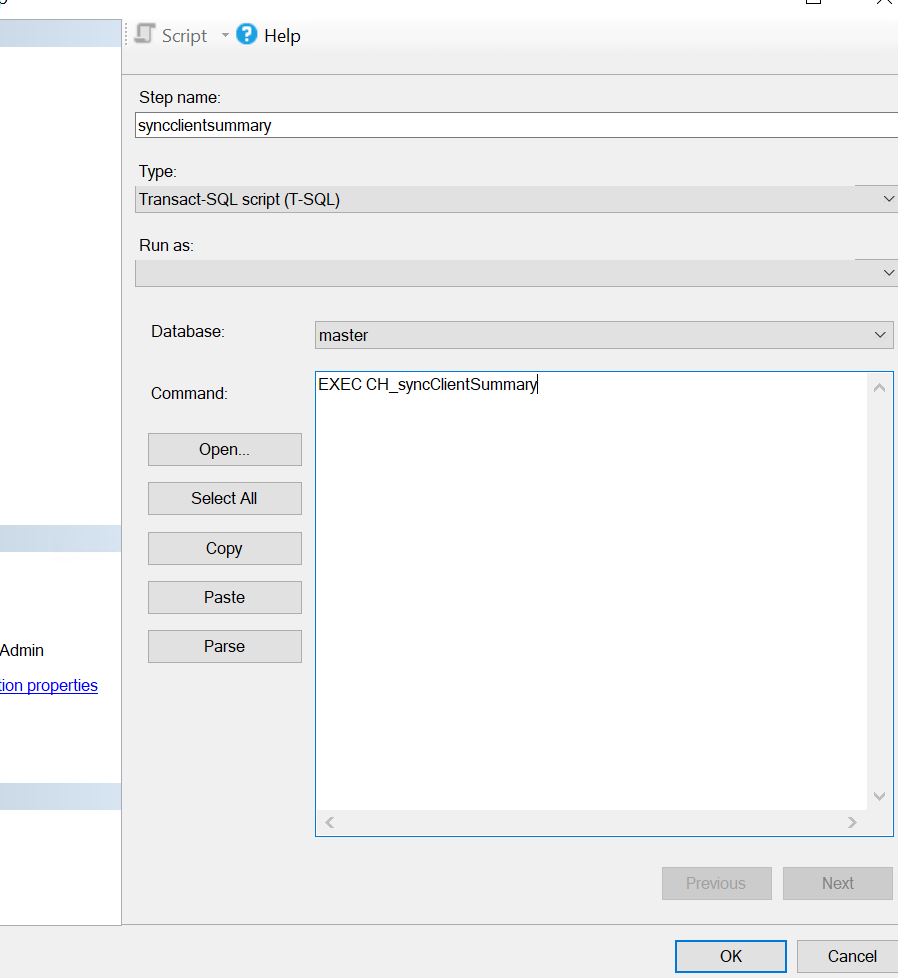Click the Help text in the toolbar

click(282, 36)
